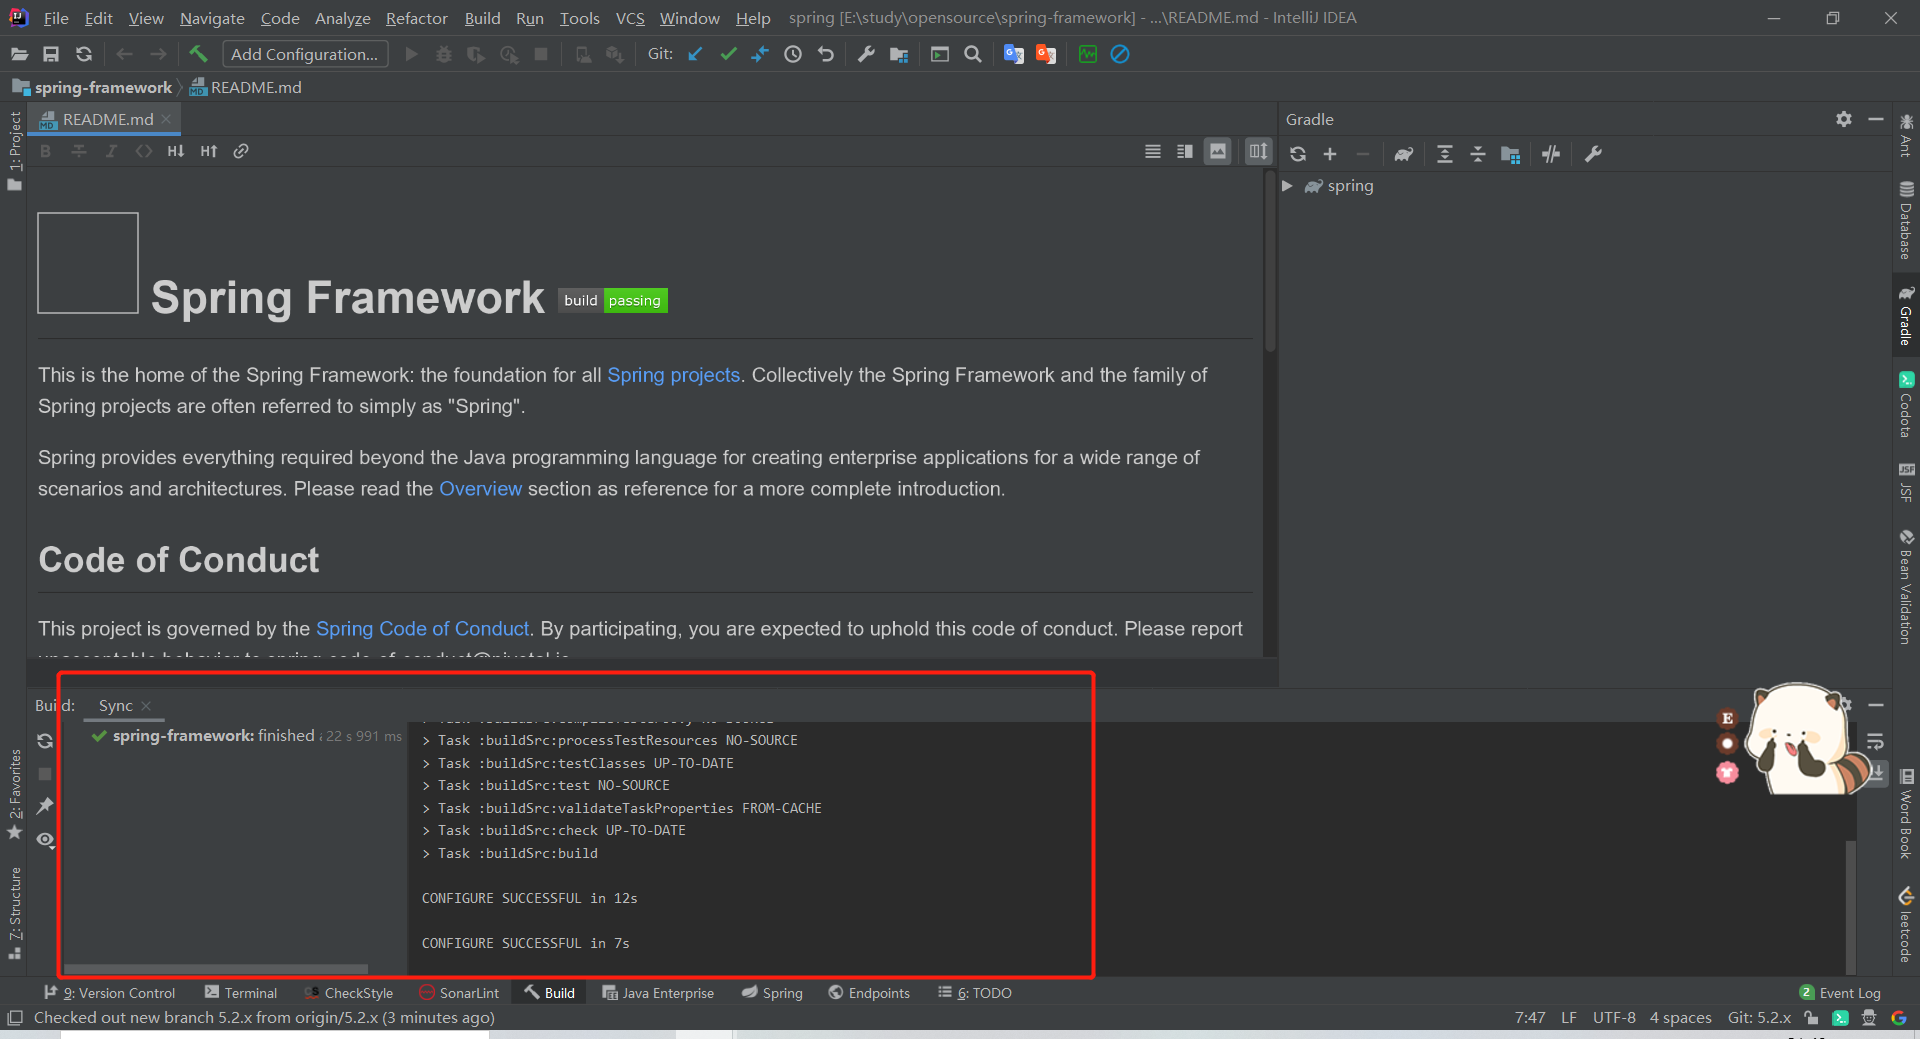This screenshot has width=1920, height=1039.
Task: Click the Git Show History clock icon
Action: (x=793, y=54)
